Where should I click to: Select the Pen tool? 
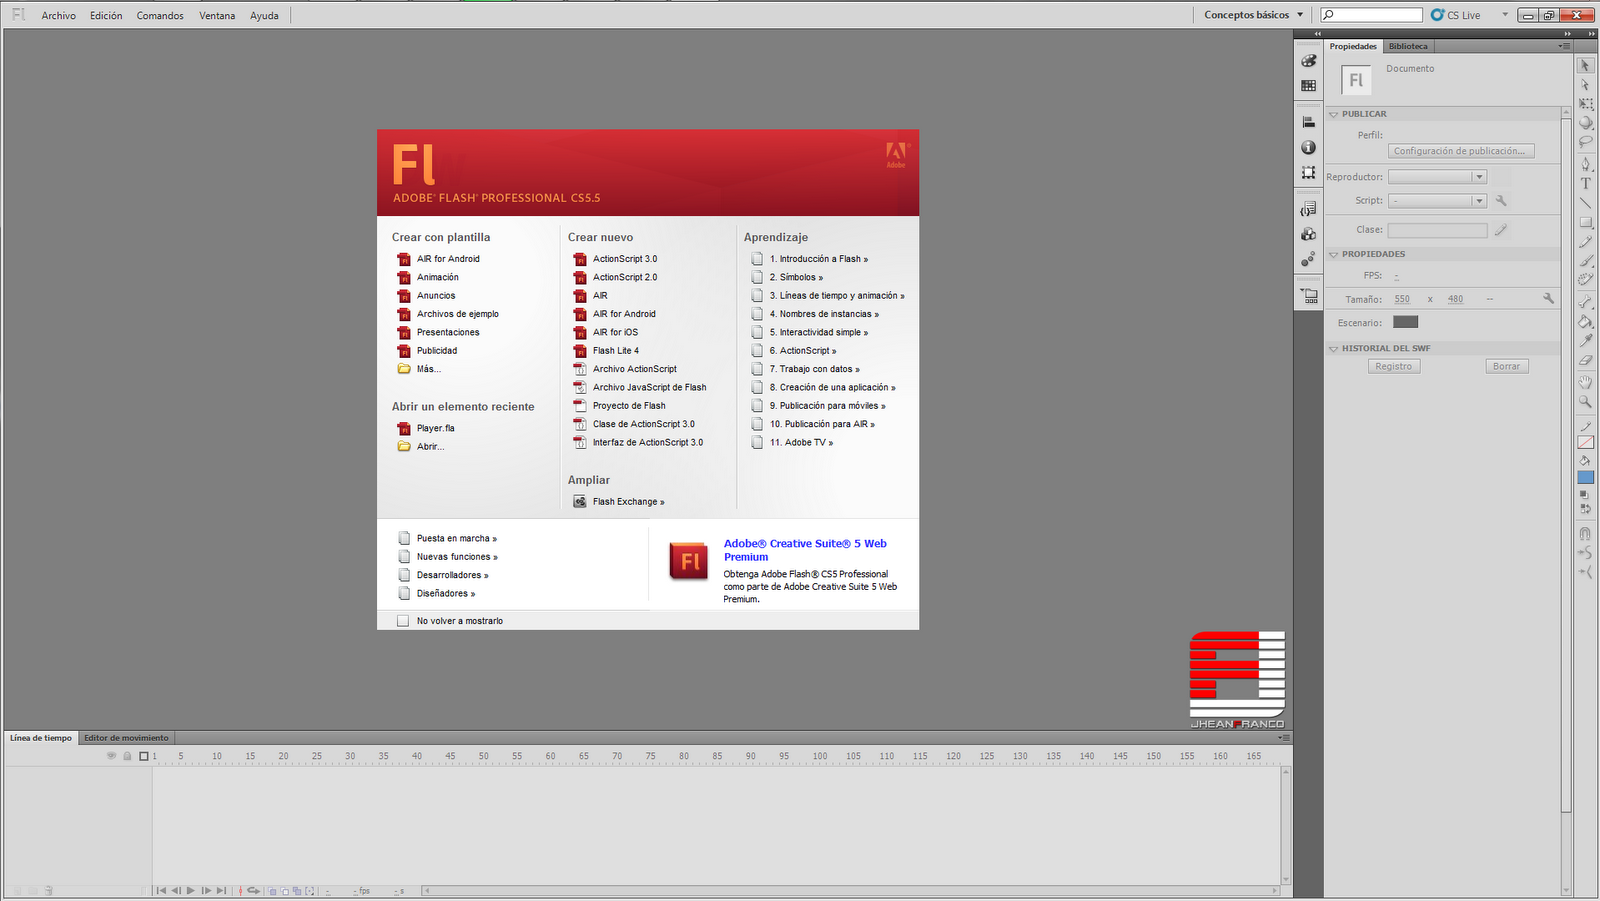1585,164
